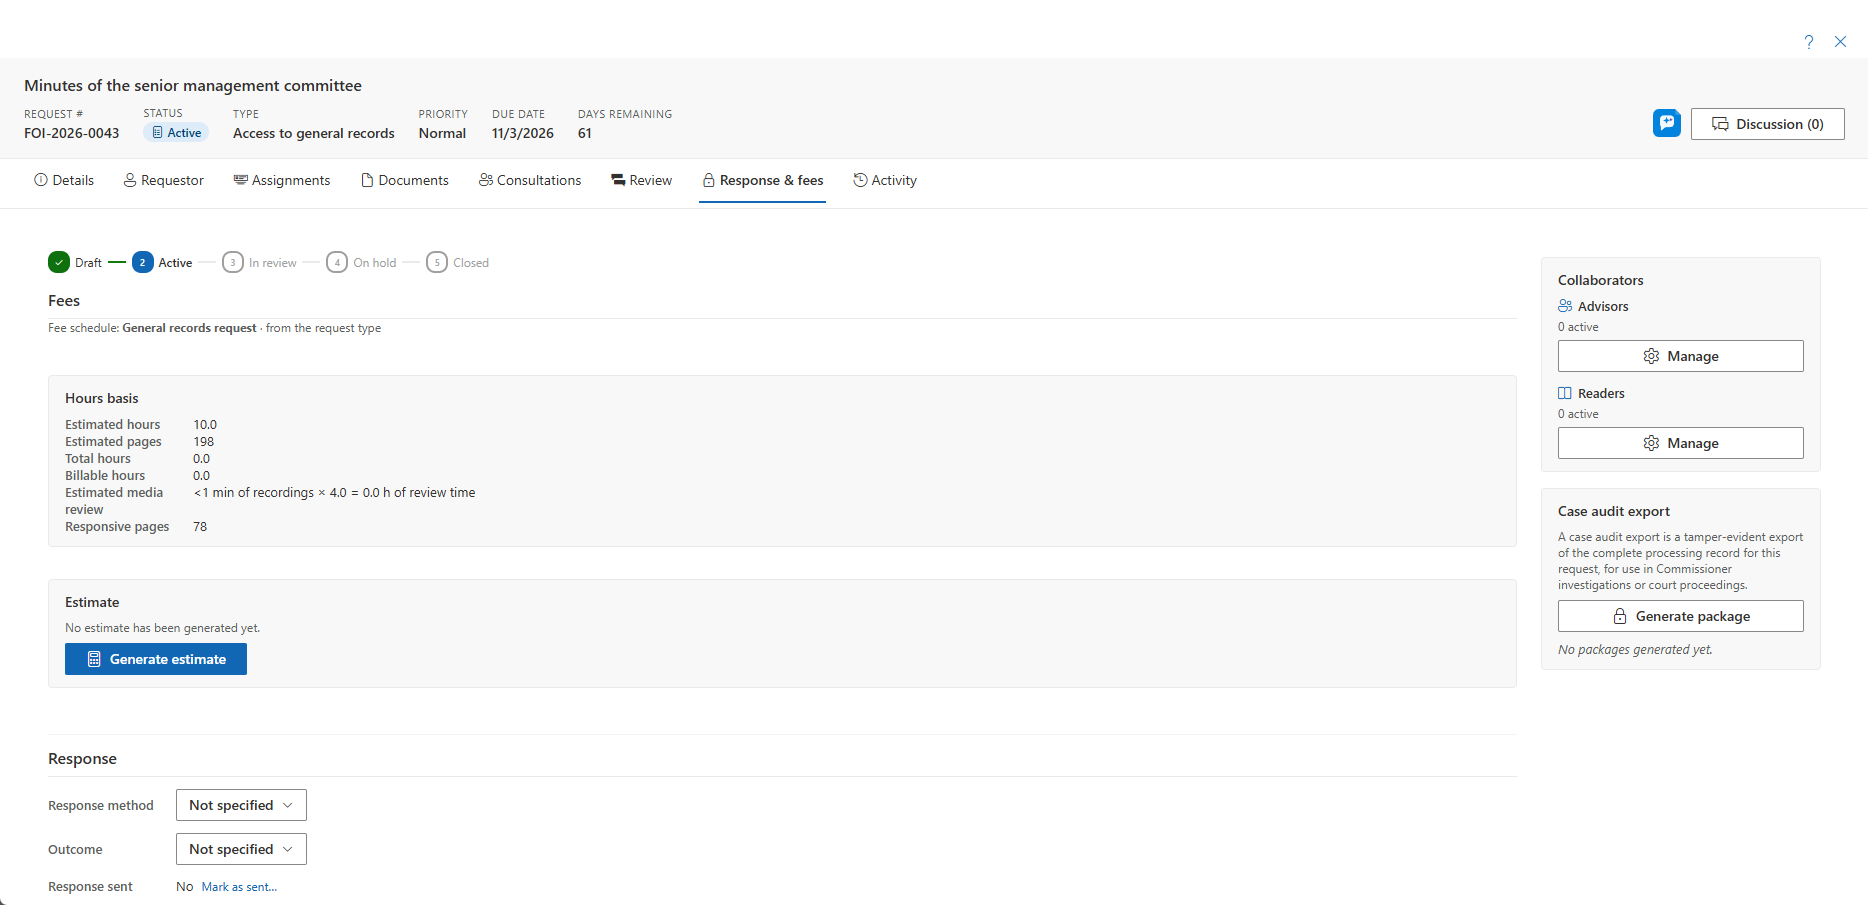Go to the Activity tab

pos(885,180)
